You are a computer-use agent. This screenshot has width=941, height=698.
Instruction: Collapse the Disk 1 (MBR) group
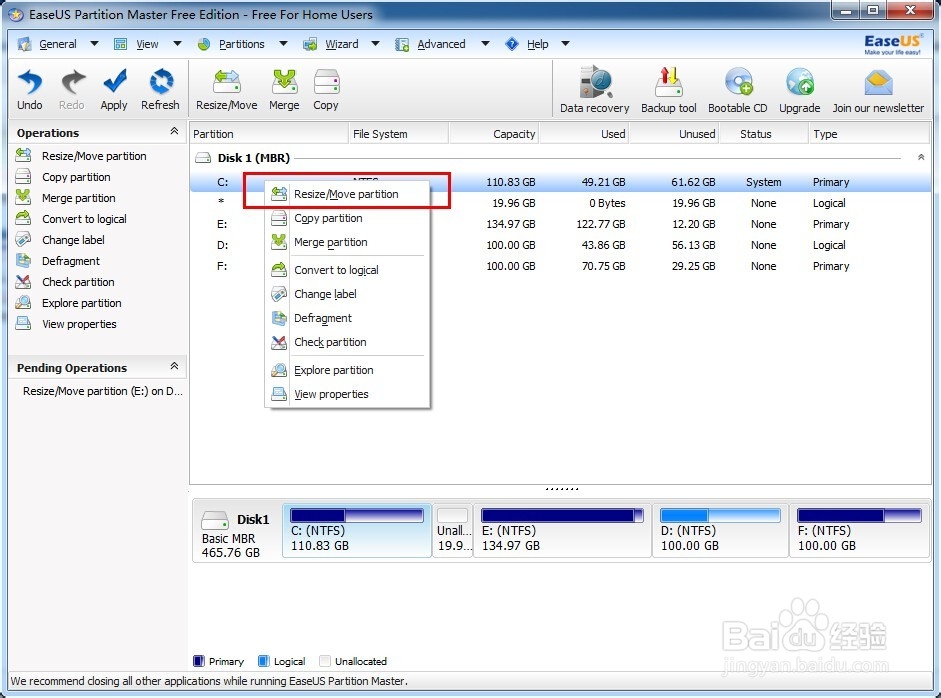point(921,157)
